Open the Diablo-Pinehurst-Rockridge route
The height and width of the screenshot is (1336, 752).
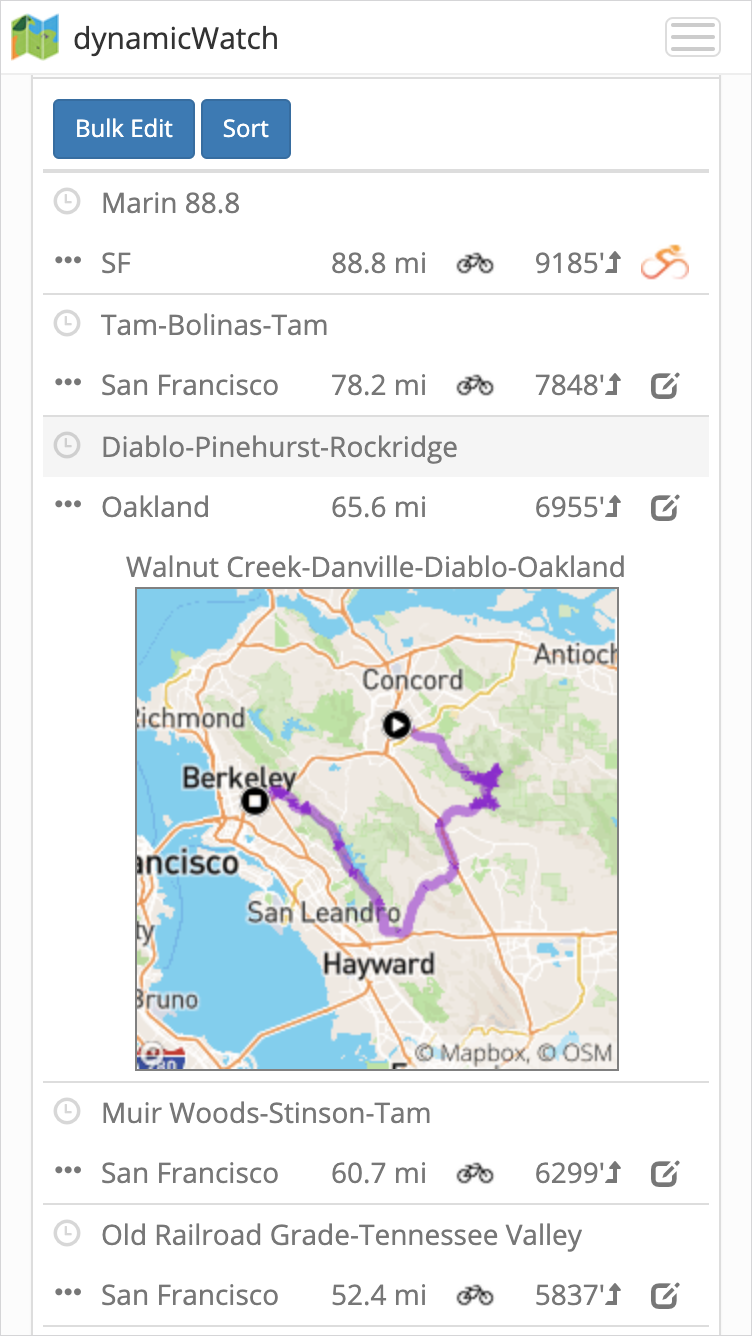point(279,447)
